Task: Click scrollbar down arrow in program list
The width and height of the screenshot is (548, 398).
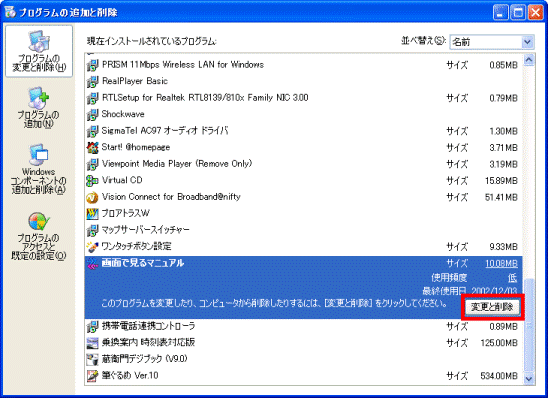Action: click(x=529, y=378)
